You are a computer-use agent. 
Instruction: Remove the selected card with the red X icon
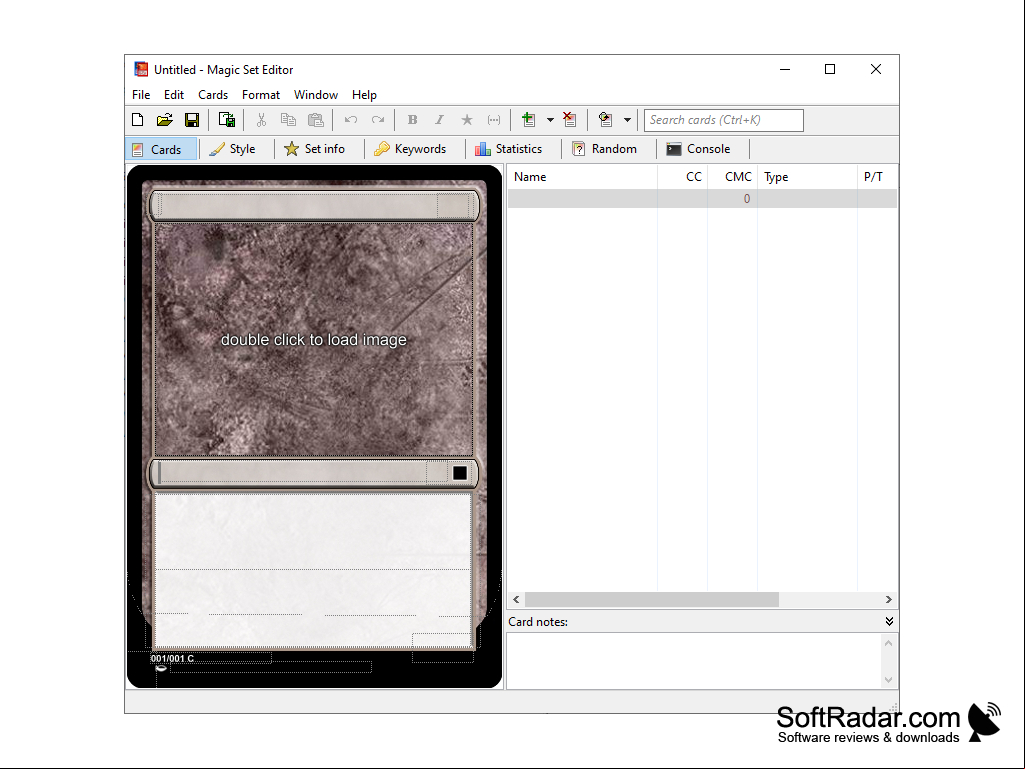[x=569, y=120]
